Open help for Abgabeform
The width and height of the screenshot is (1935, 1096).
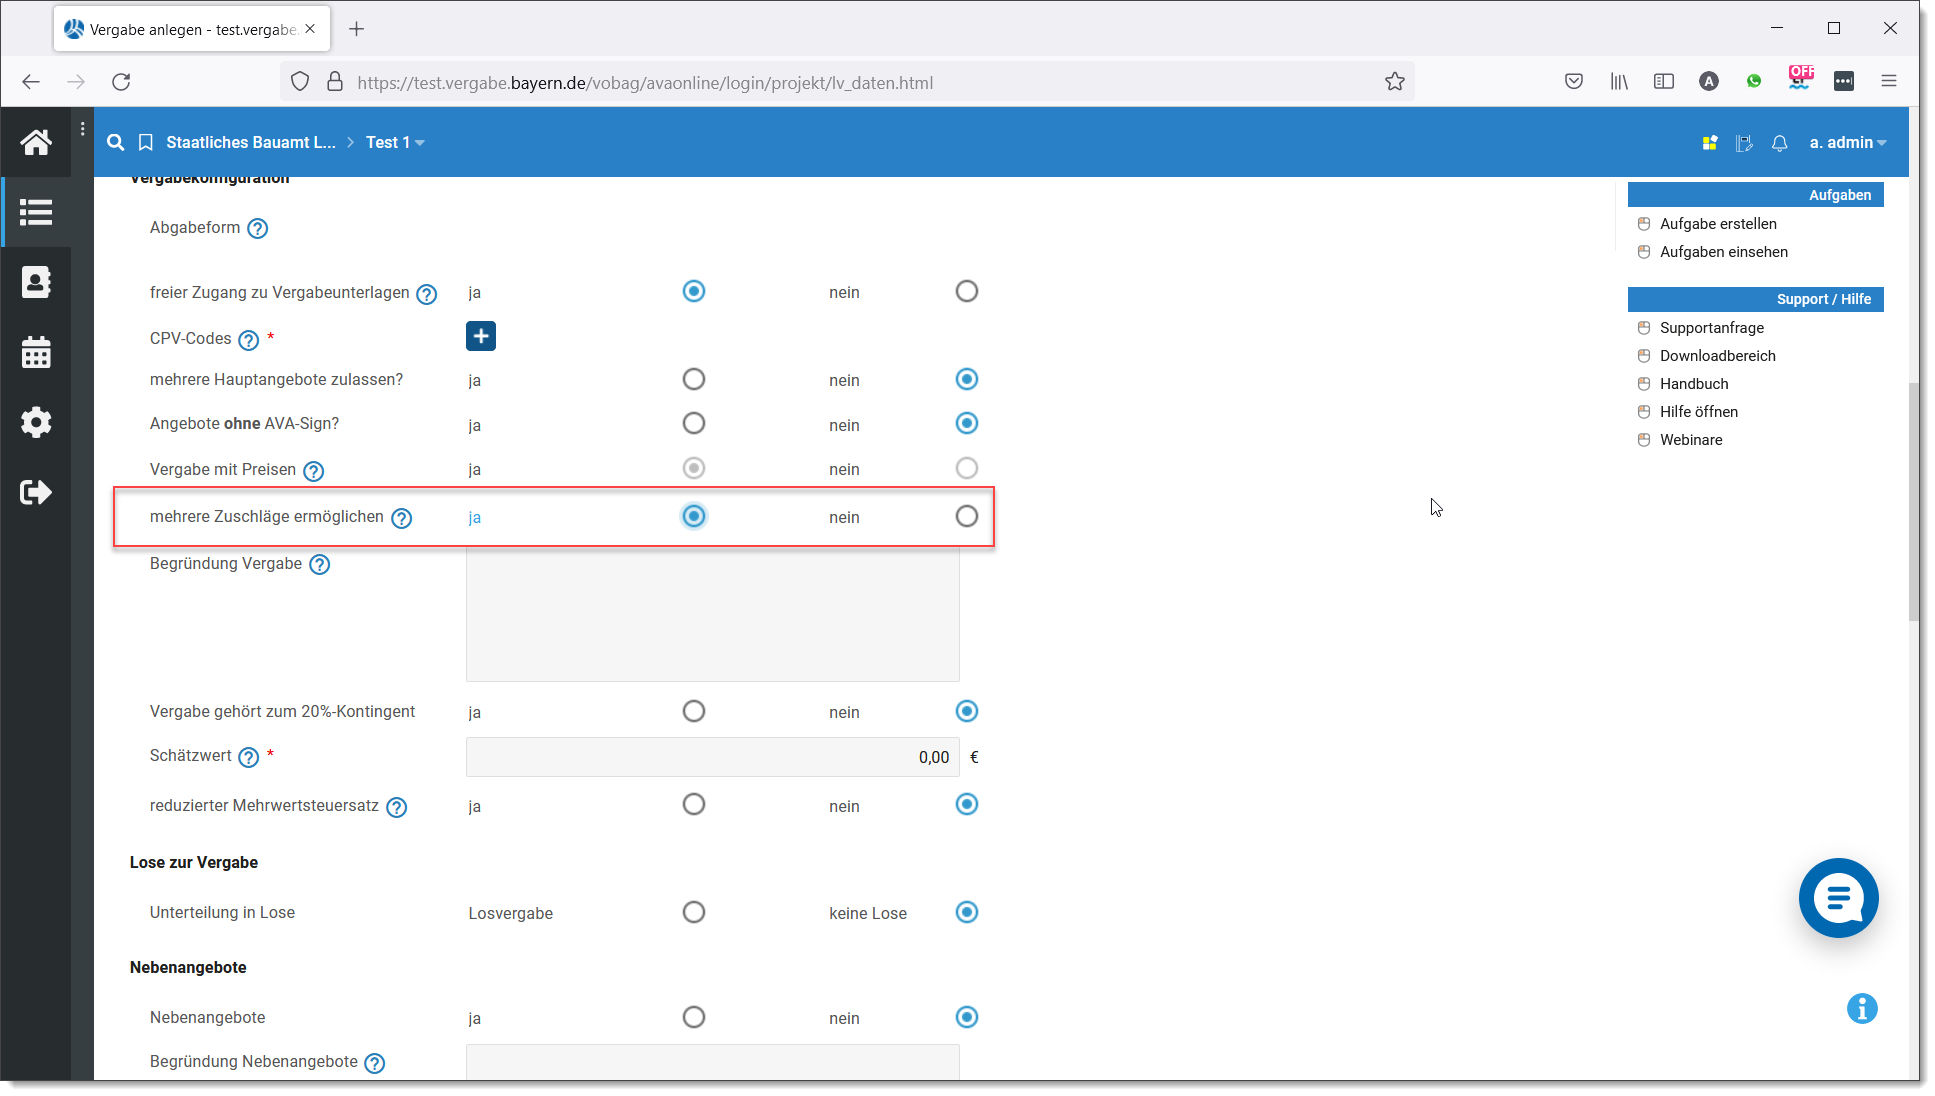[258, 229]
